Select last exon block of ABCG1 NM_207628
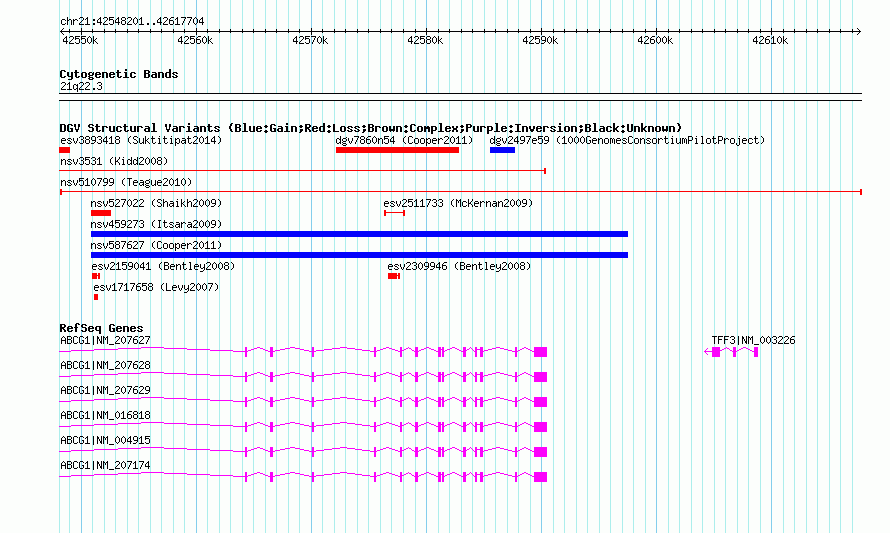890x533 pixels. (540, 377)
